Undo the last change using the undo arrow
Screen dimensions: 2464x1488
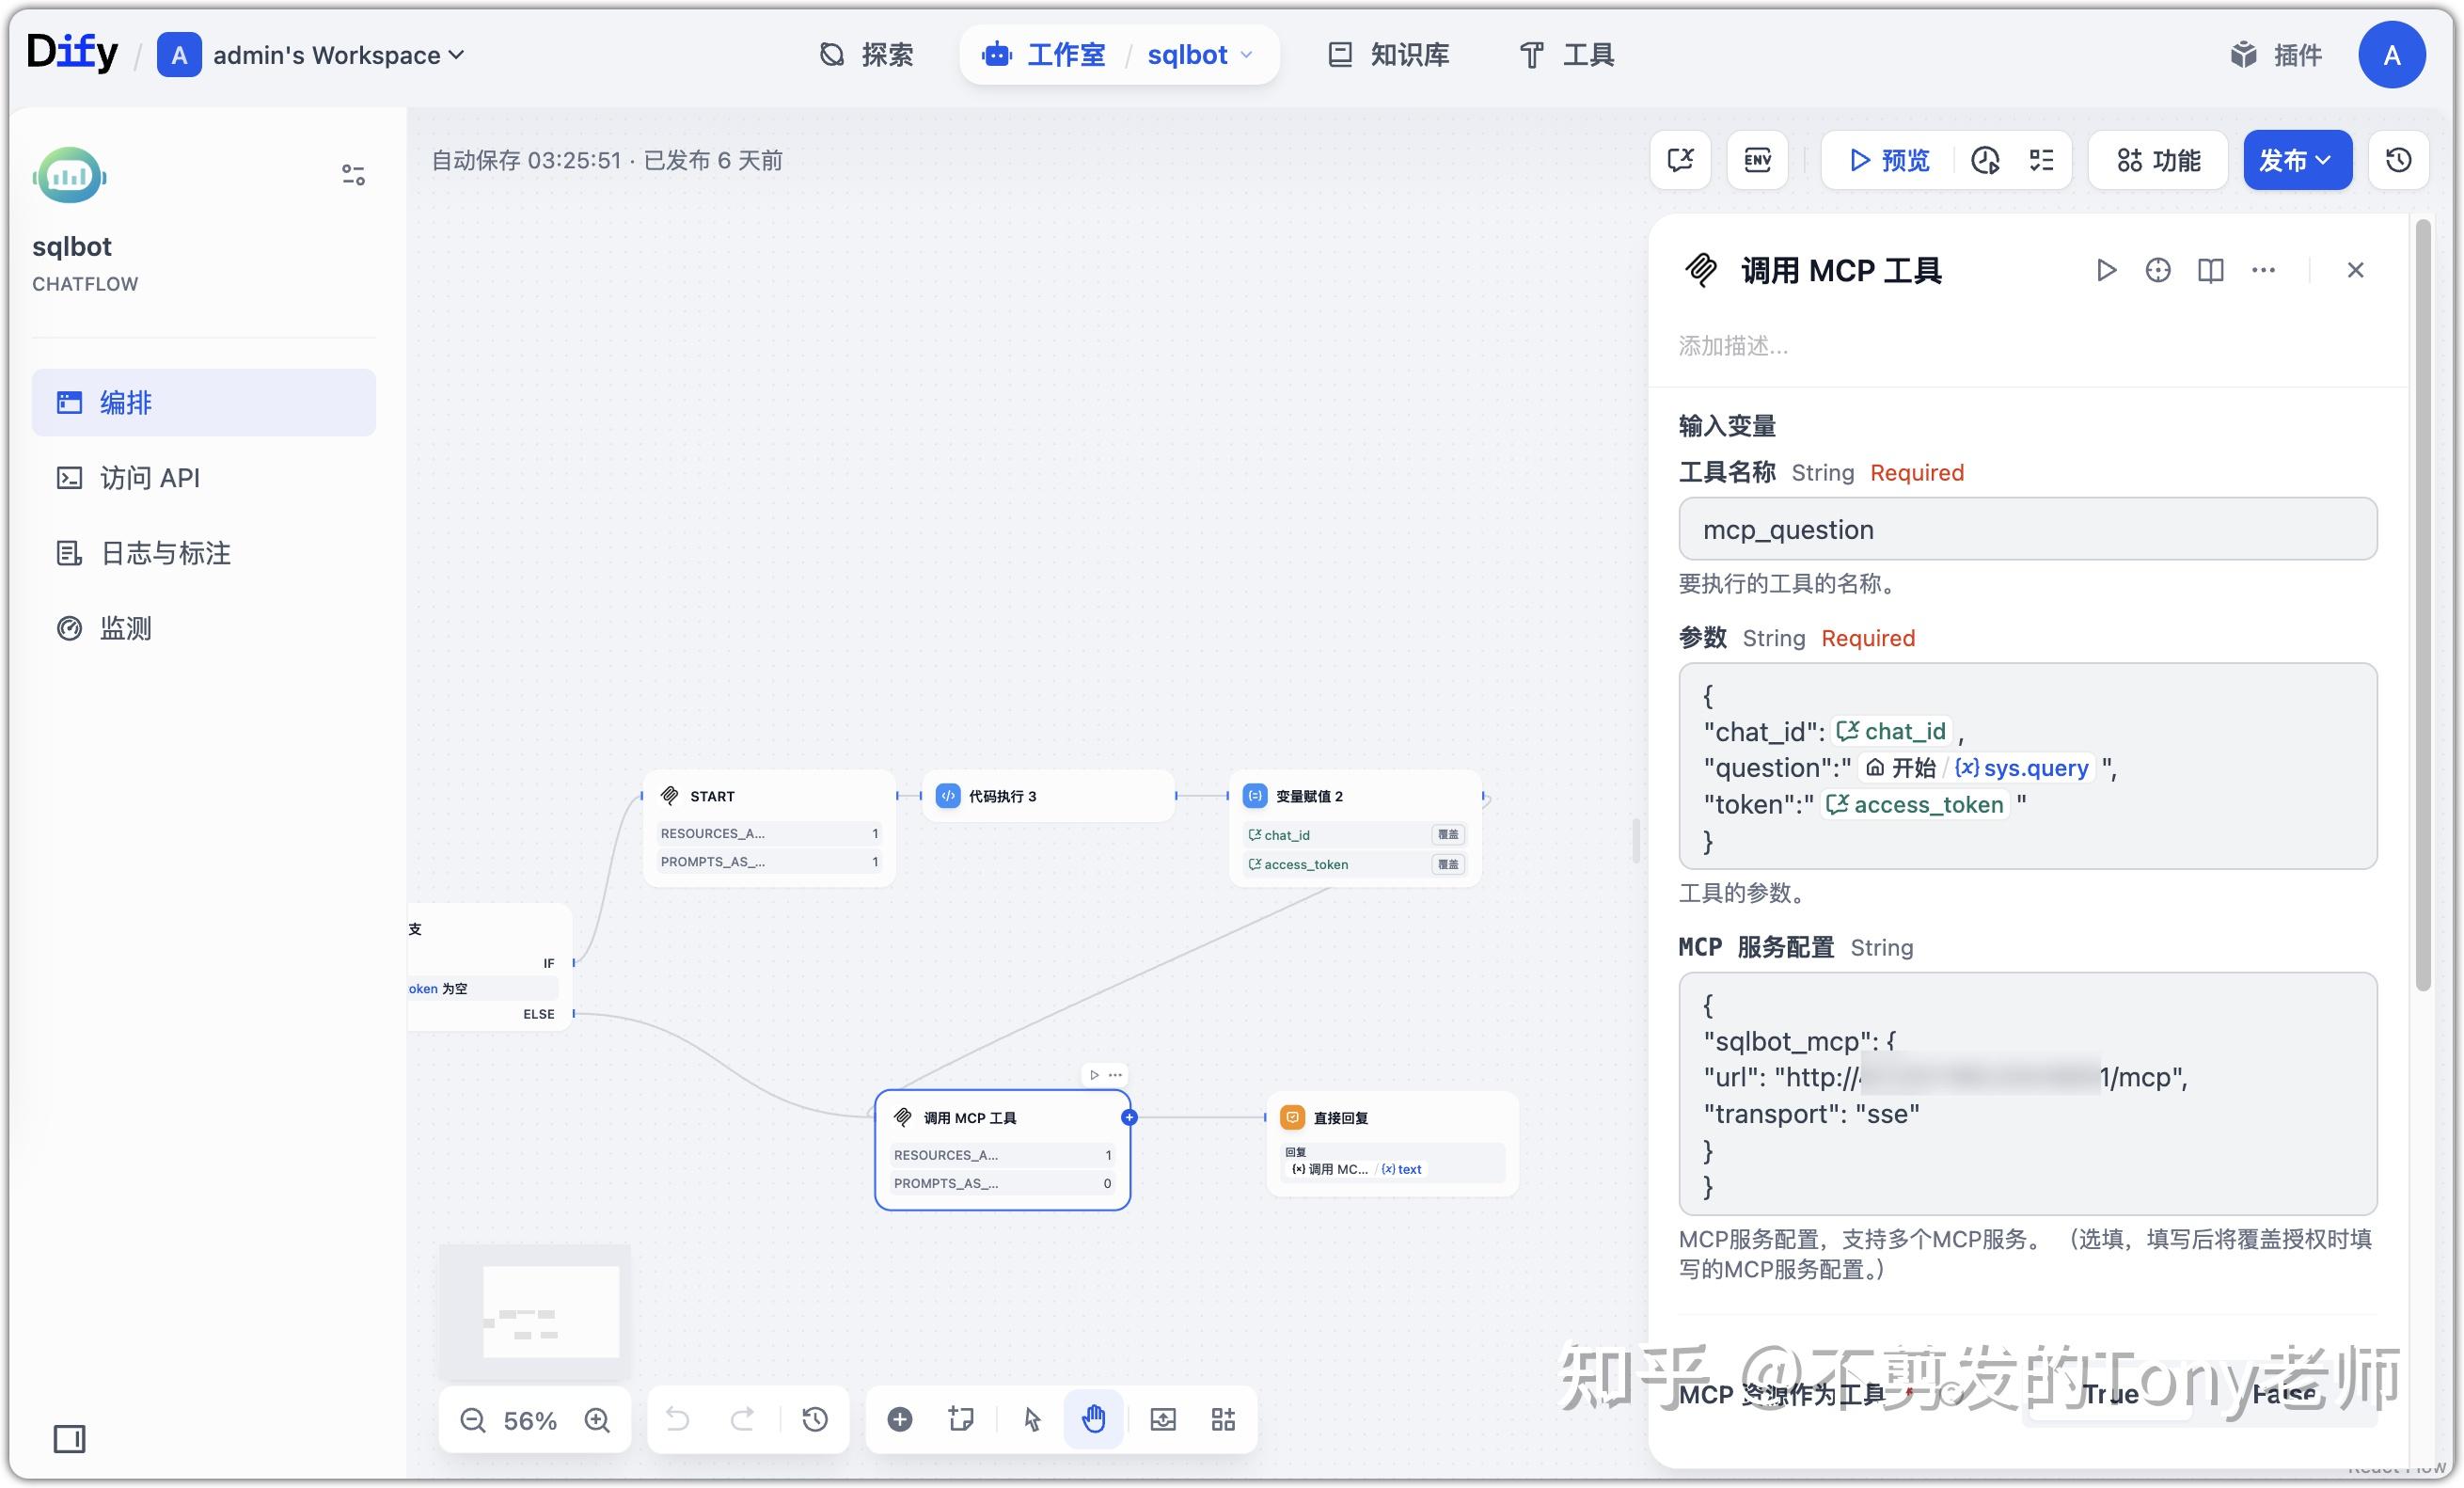[678, 1420]
